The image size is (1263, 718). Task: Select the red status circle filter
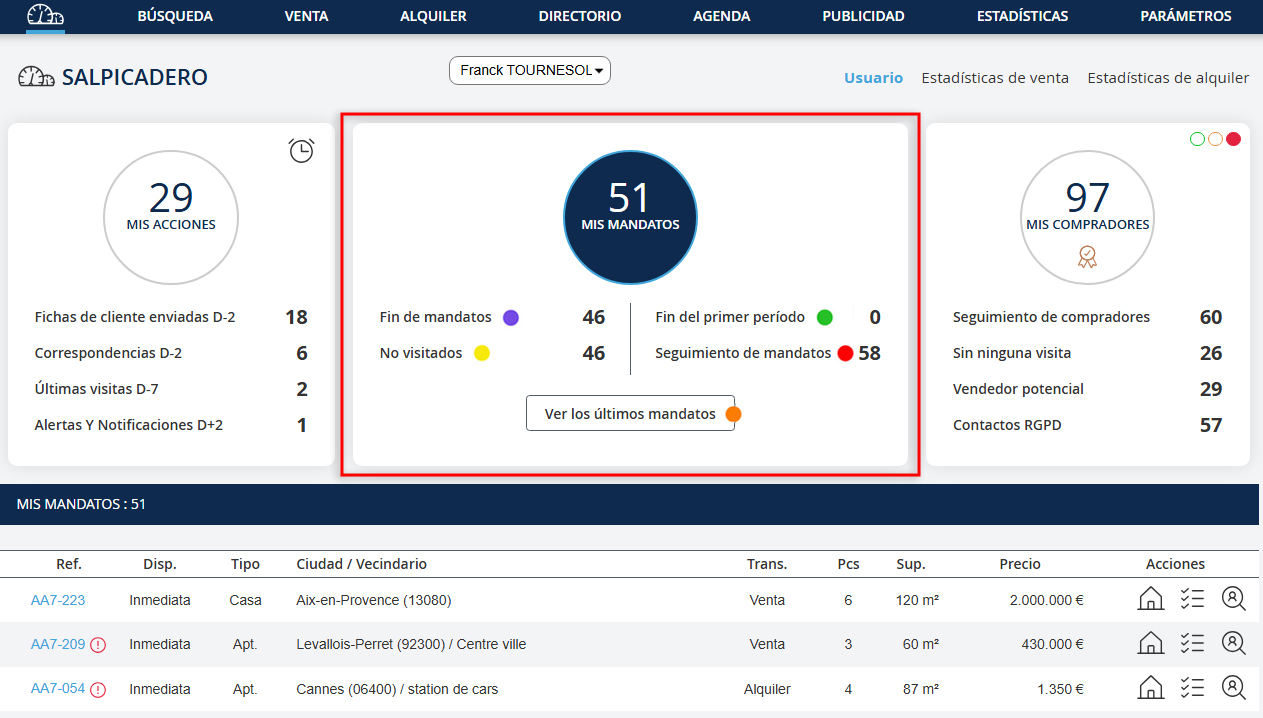pos(1233,139)
